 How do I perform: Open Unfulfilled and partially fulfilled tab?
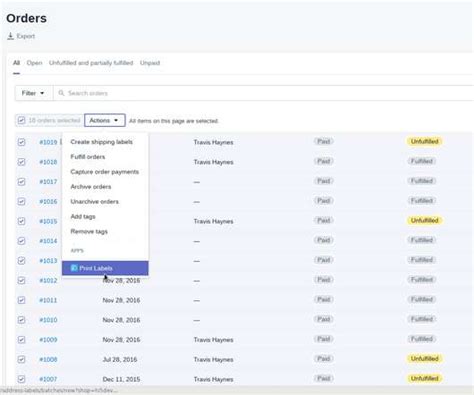point(91,63)
